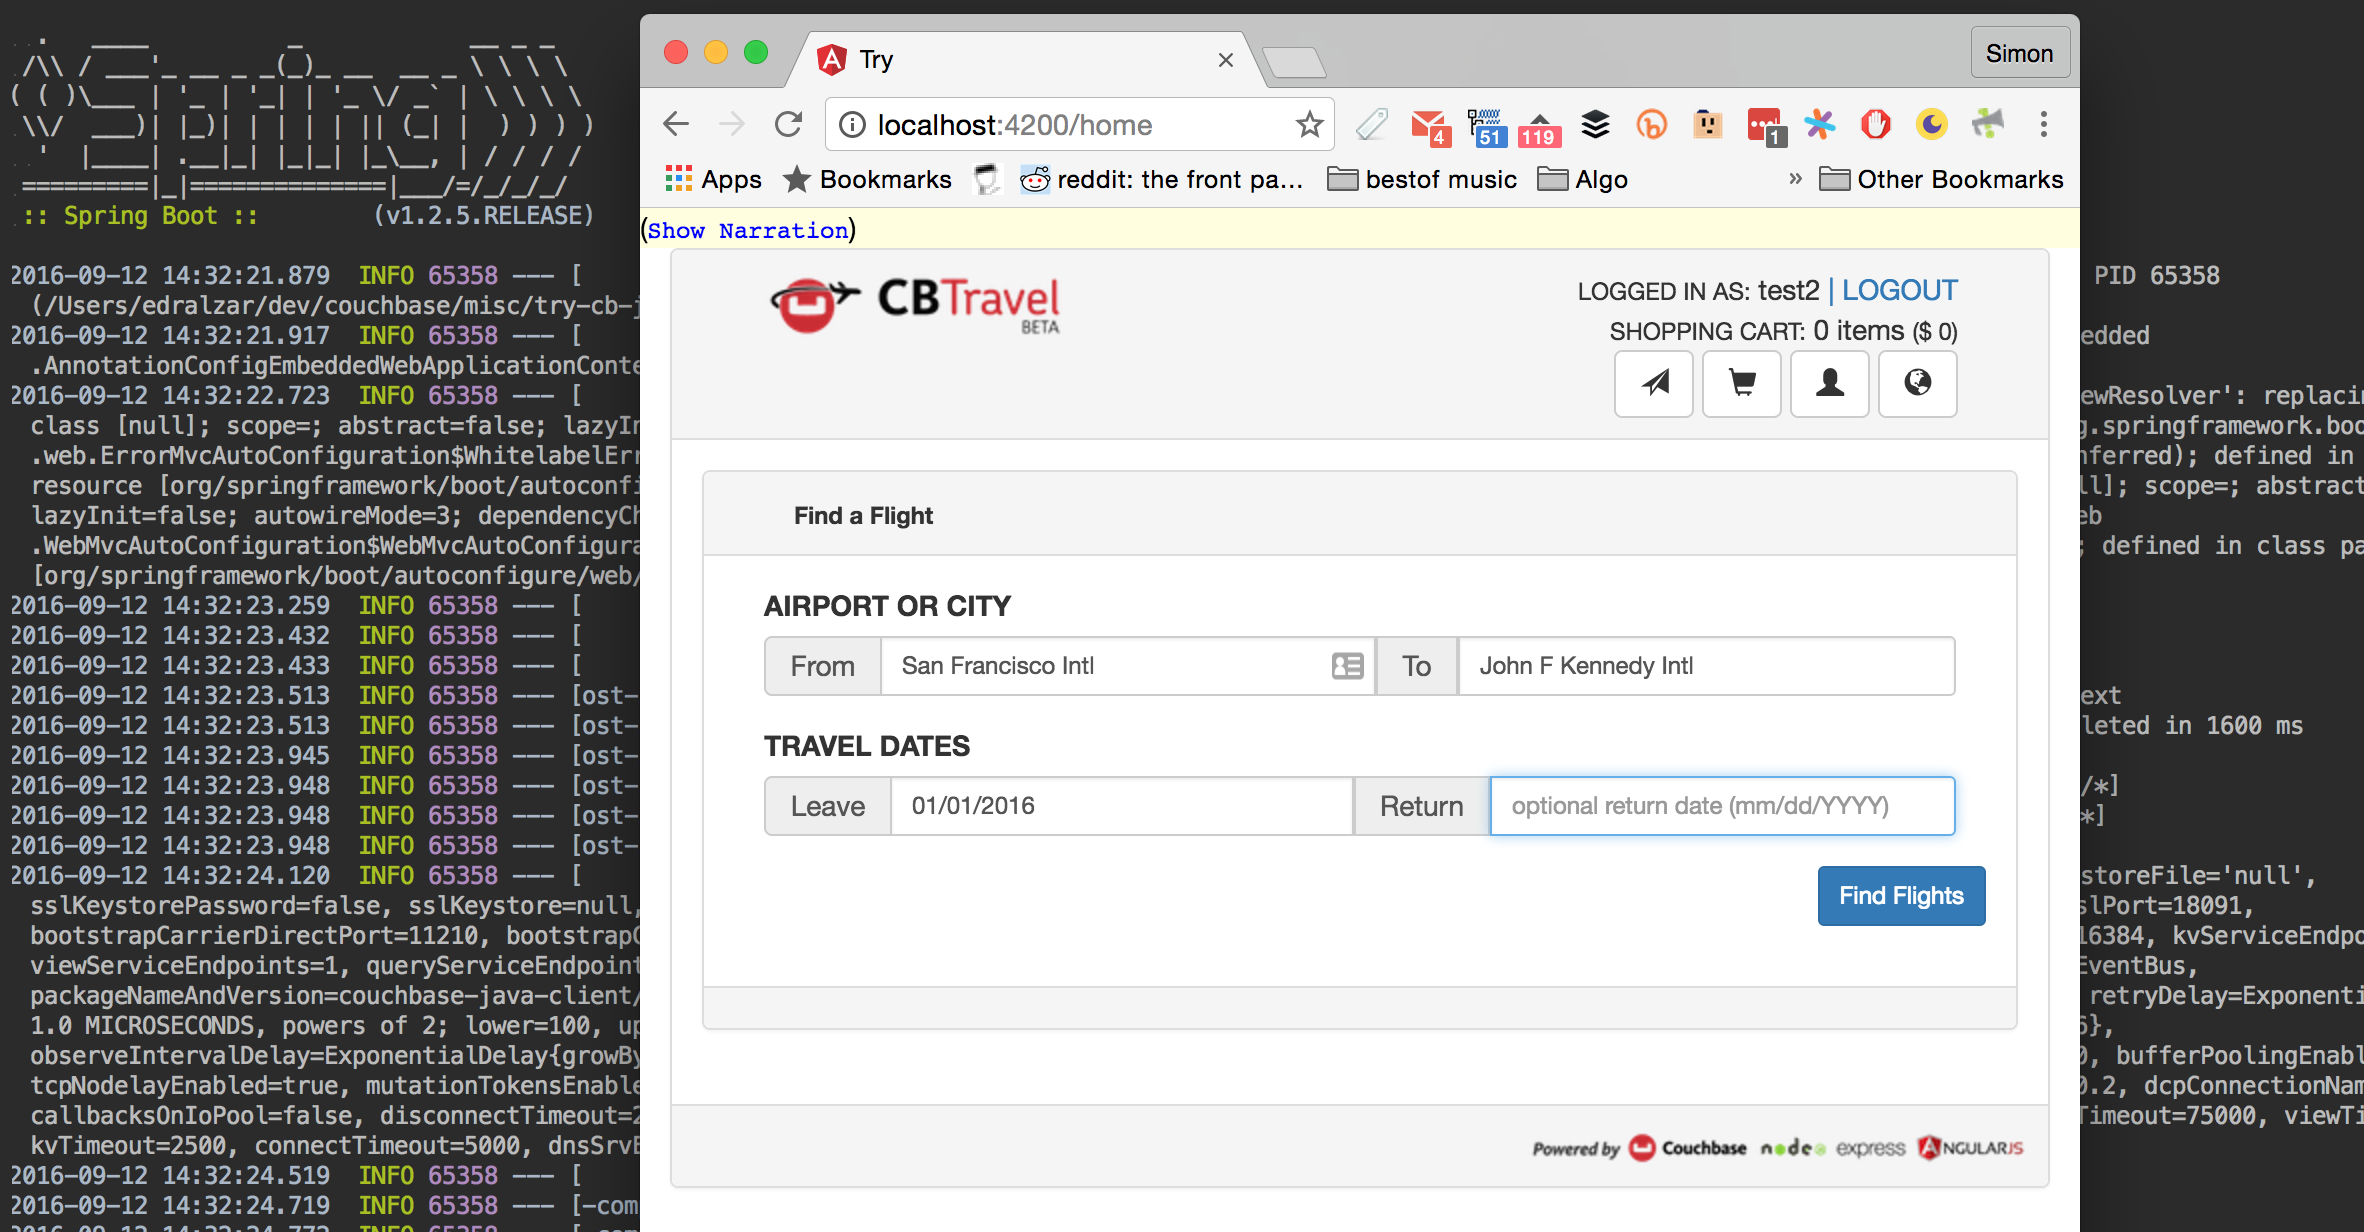
Task: Toggle the Show Narration link
Action: (748, 231)
